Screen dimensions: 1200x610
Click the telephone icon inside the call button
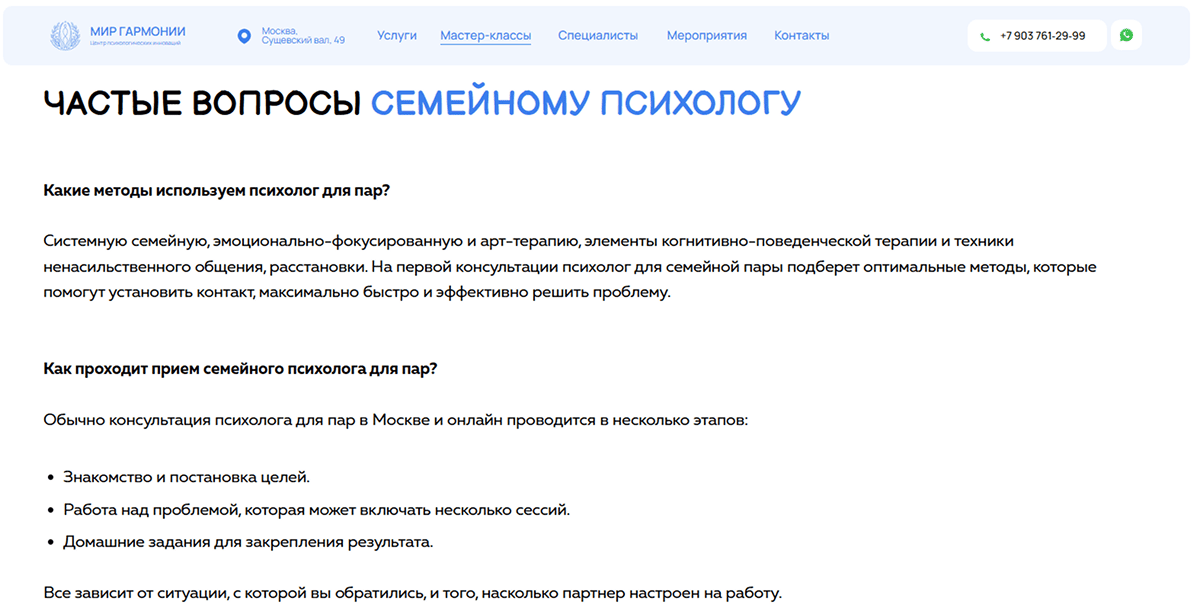(x=985, y=35)
